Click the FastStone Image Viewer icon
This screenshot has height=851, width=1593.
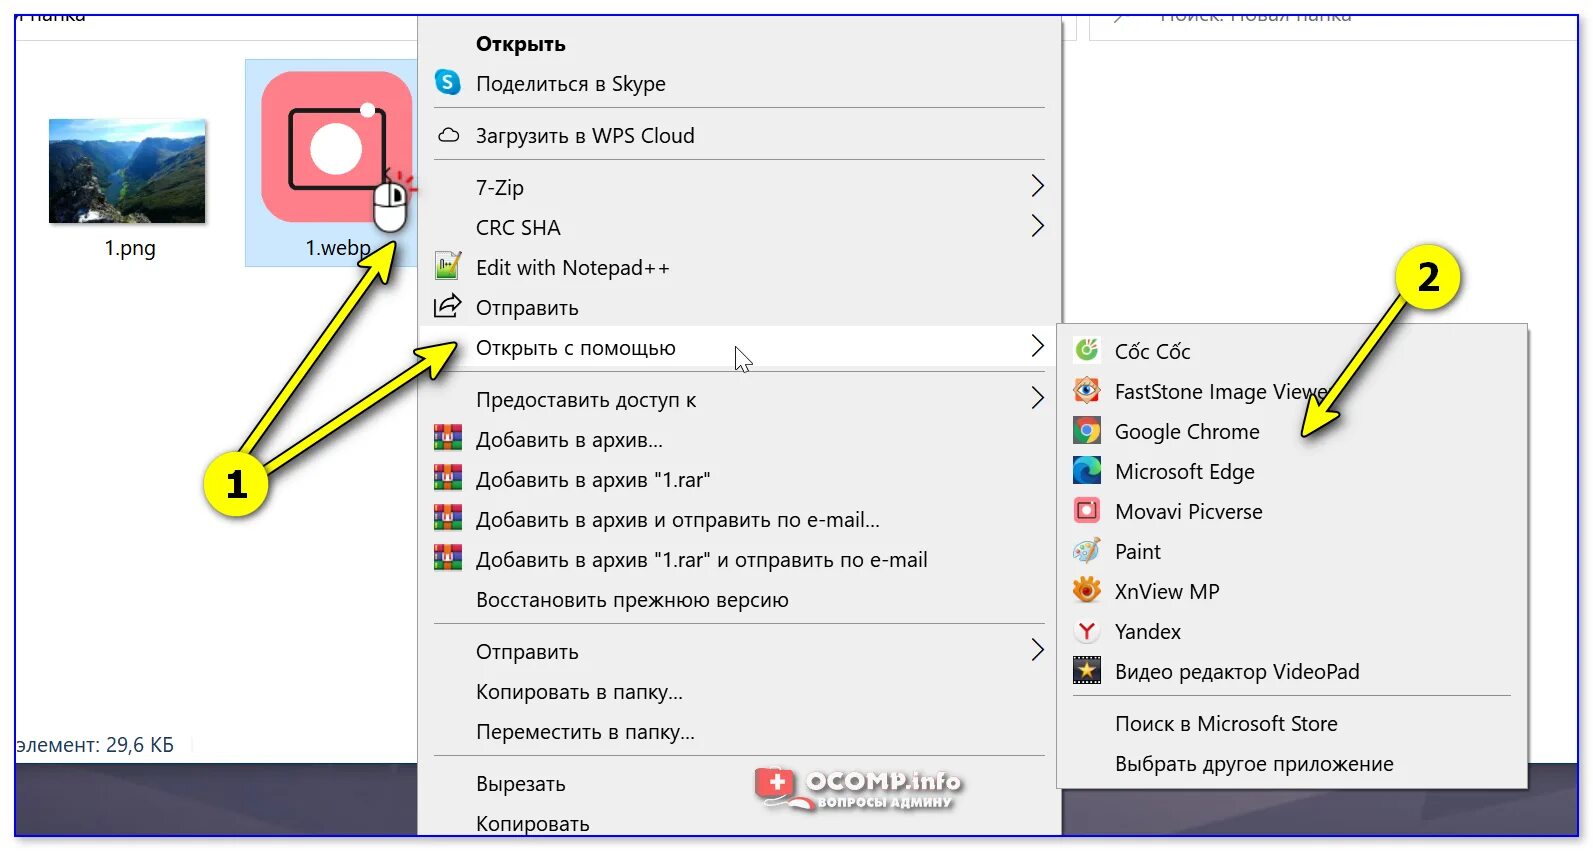(x=1087, y=390)
